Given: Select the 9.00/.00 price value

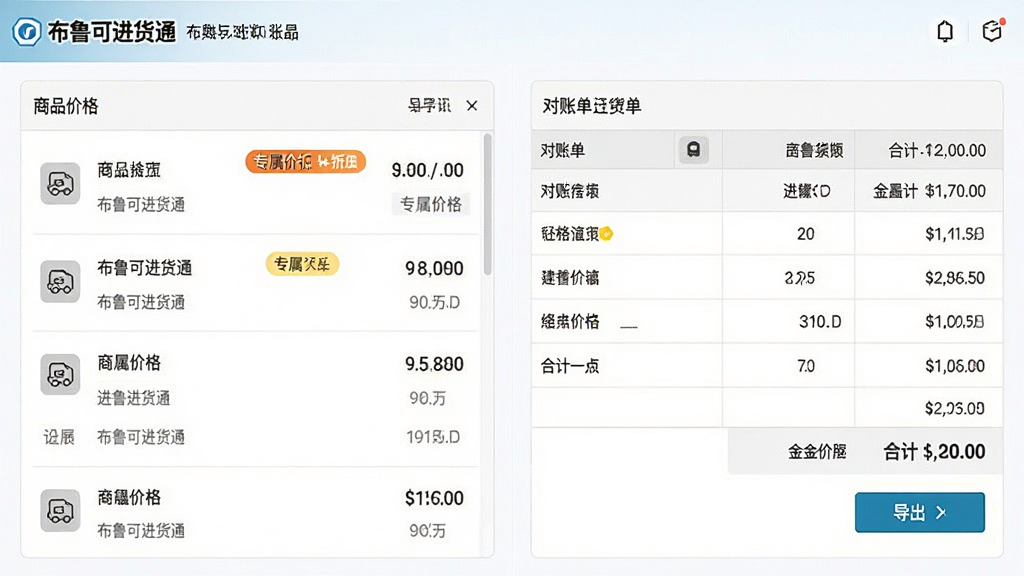Looking at the screenshot, I should coord(427,170).
